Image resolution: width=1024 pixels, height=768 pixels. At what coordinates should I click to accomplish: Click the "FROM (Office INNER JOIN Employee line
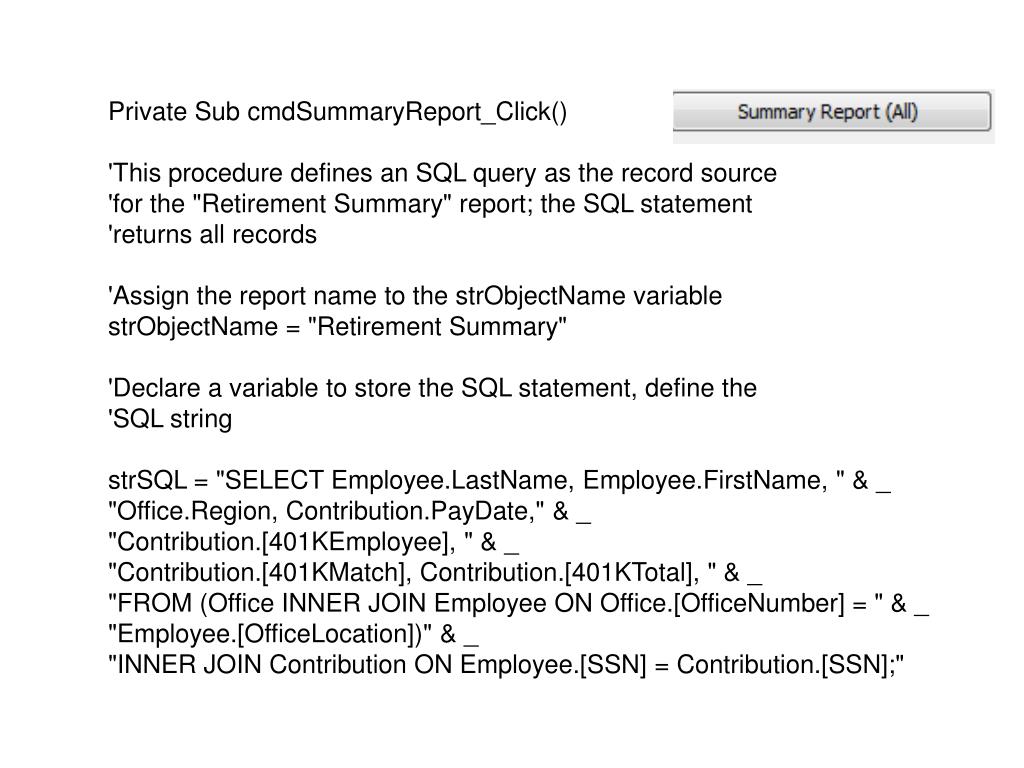tap(518, 603)
